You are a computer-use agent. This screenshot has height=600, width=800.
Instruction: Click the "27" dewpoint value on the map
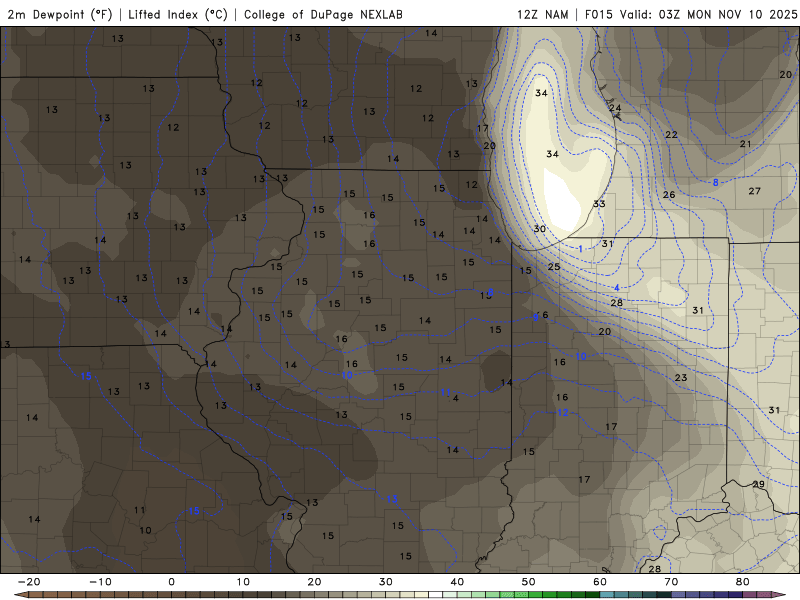pyautogui.click(x=755, y=191)
